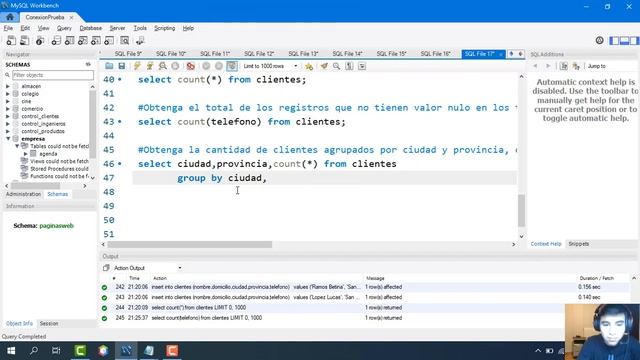Screen dimensions: 640x360
Task: Save the script using floppy disk icon
Action: point(122,66)
